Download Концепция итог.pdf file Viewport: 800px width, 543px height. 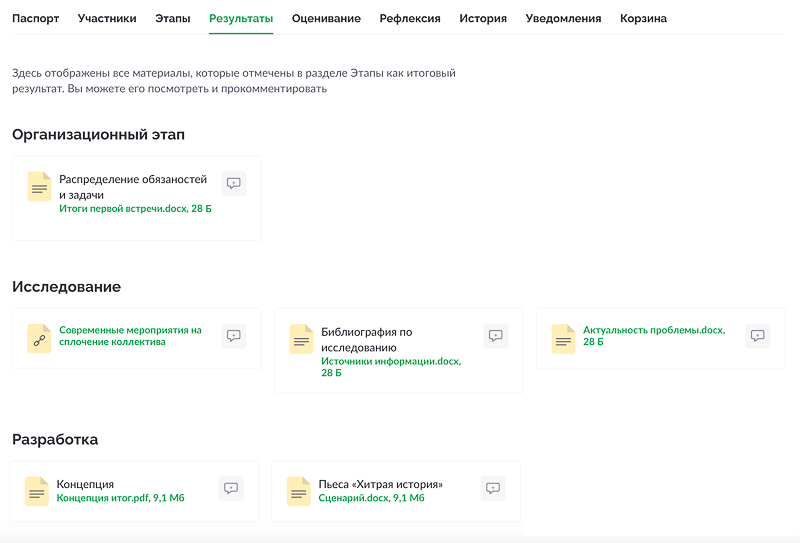coord(120,498)
